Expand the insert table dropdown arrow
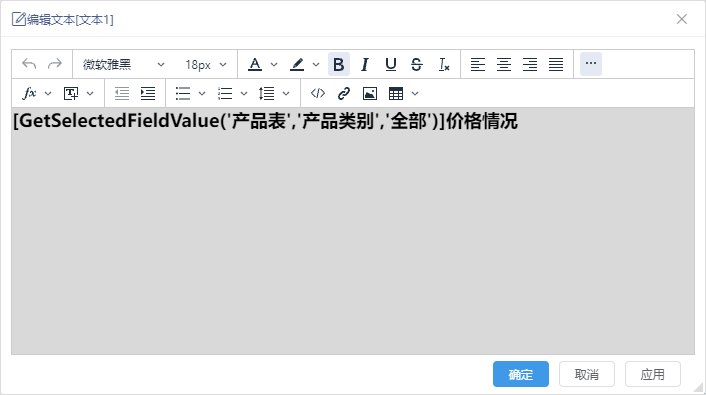 (x=415, y=94)
